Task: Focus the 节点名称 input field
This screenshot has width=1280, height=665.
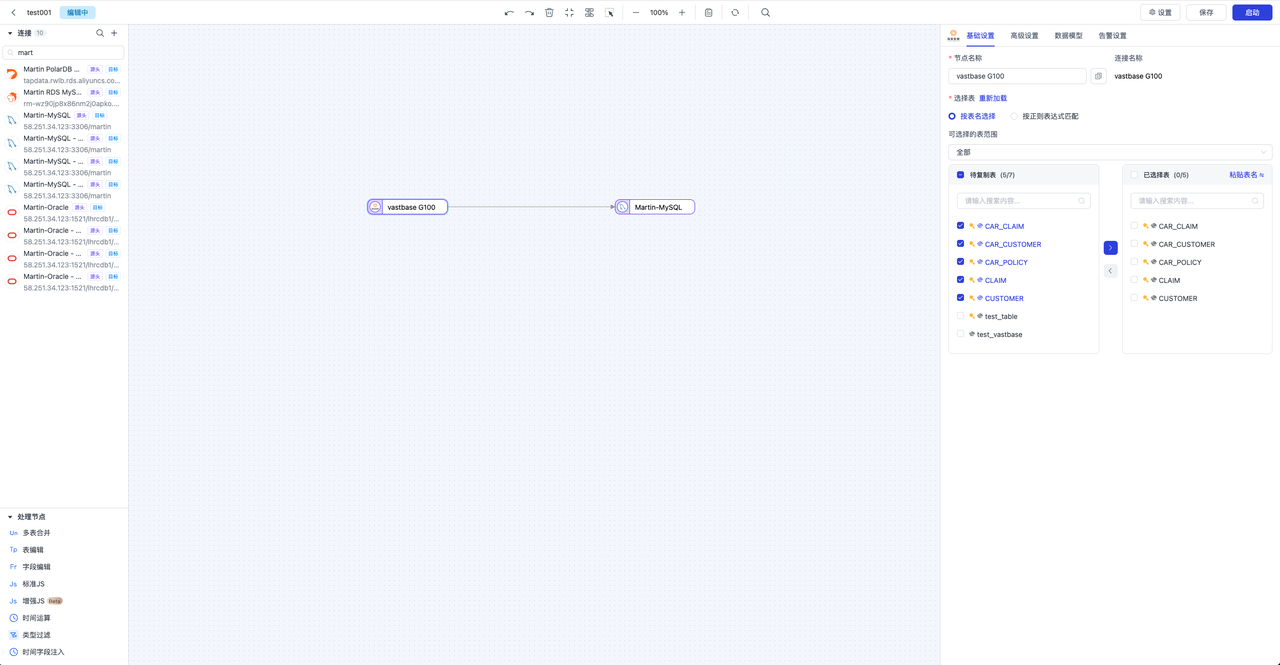Action: pos(1017,76)
